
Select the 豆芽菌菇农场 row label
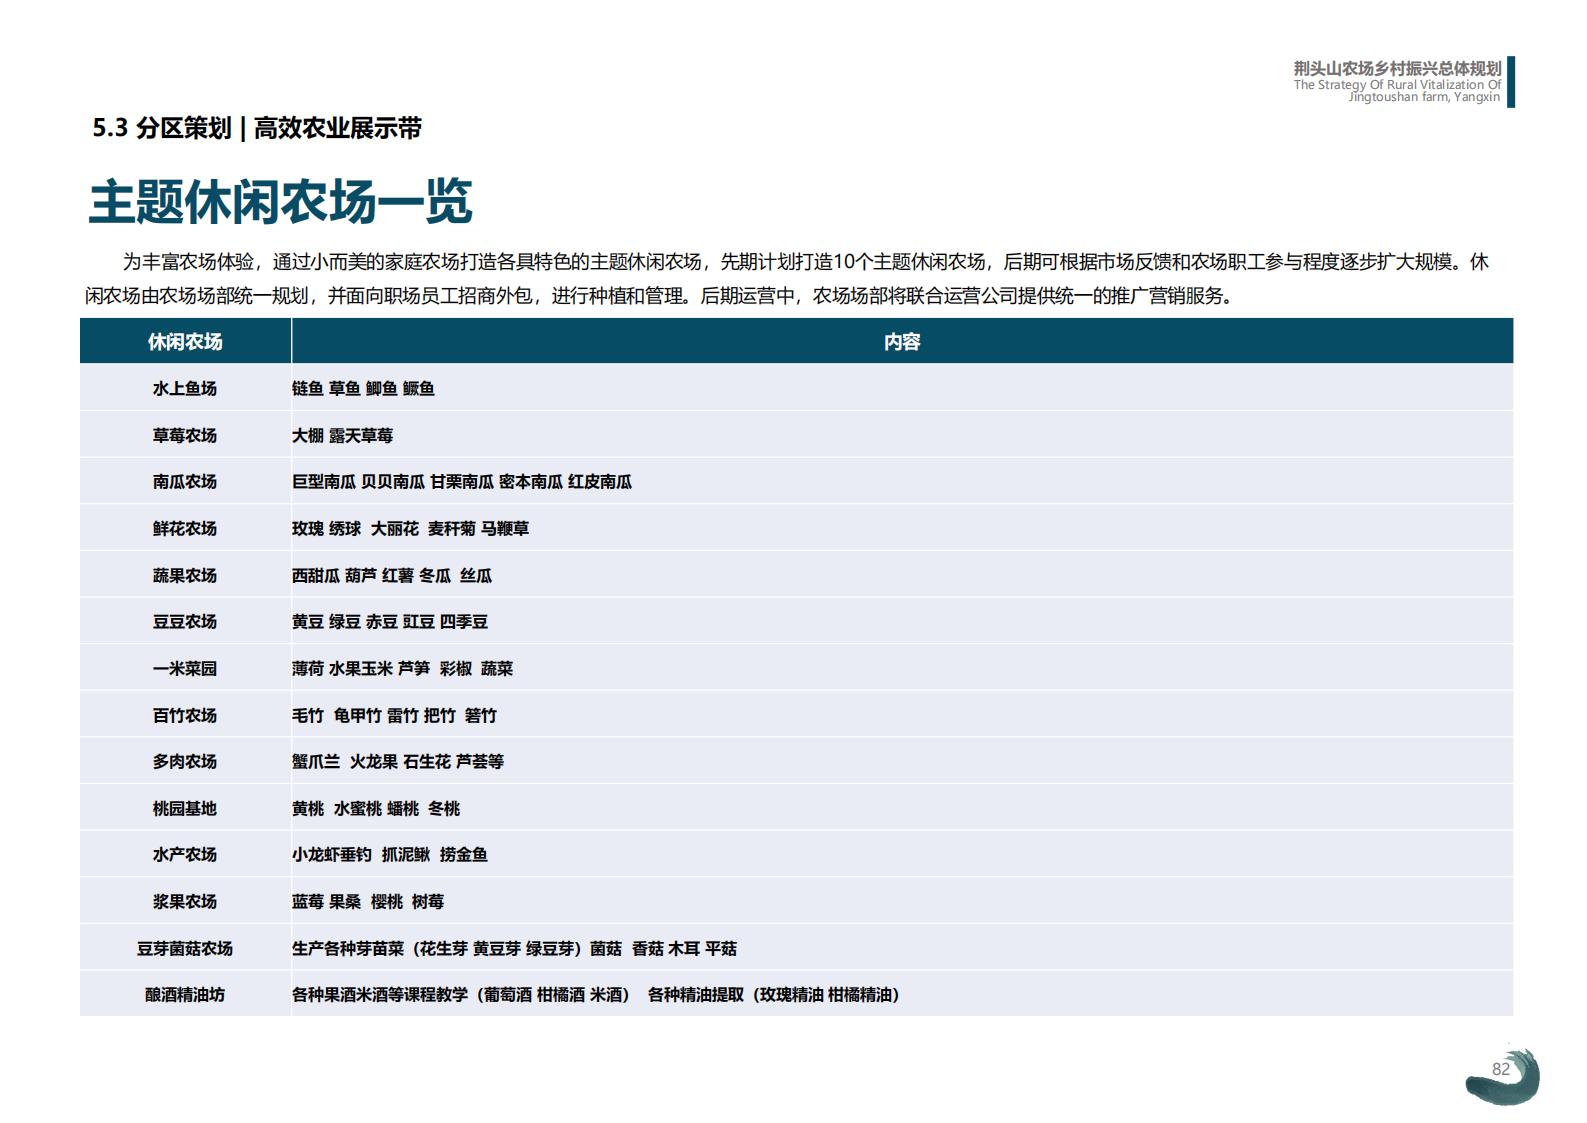(185, 948)
